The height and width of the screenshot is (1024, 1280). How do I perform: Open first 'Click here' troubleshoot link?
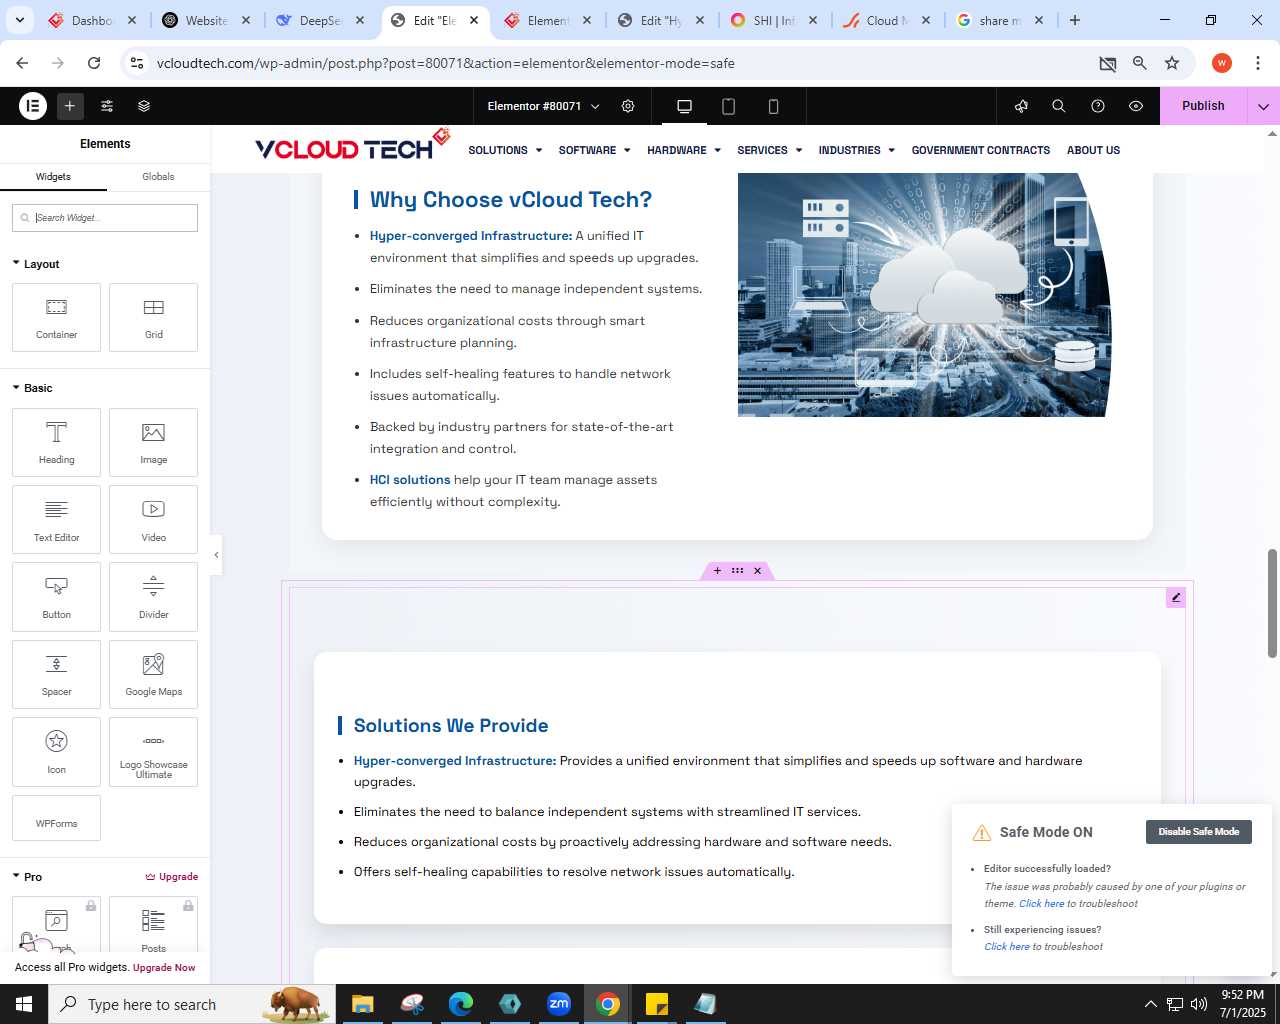(x=1041, y=904)
